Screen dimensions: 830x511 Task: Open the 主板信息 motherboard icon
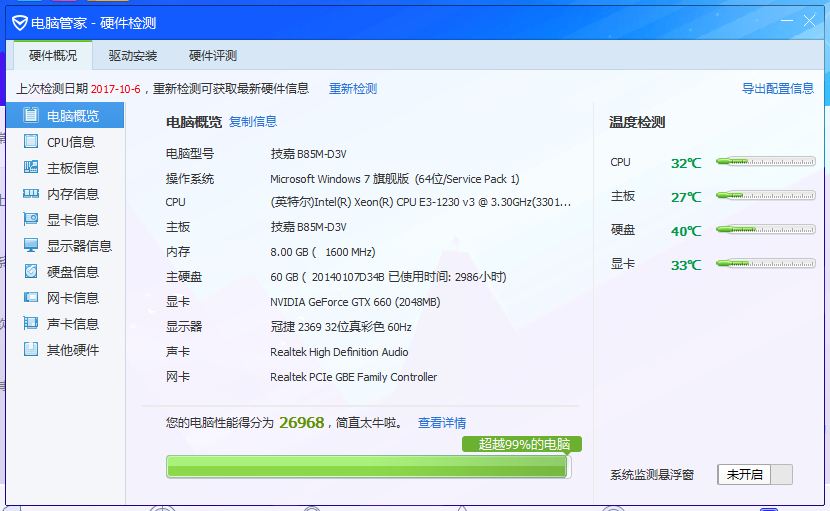tap(31, 167)
